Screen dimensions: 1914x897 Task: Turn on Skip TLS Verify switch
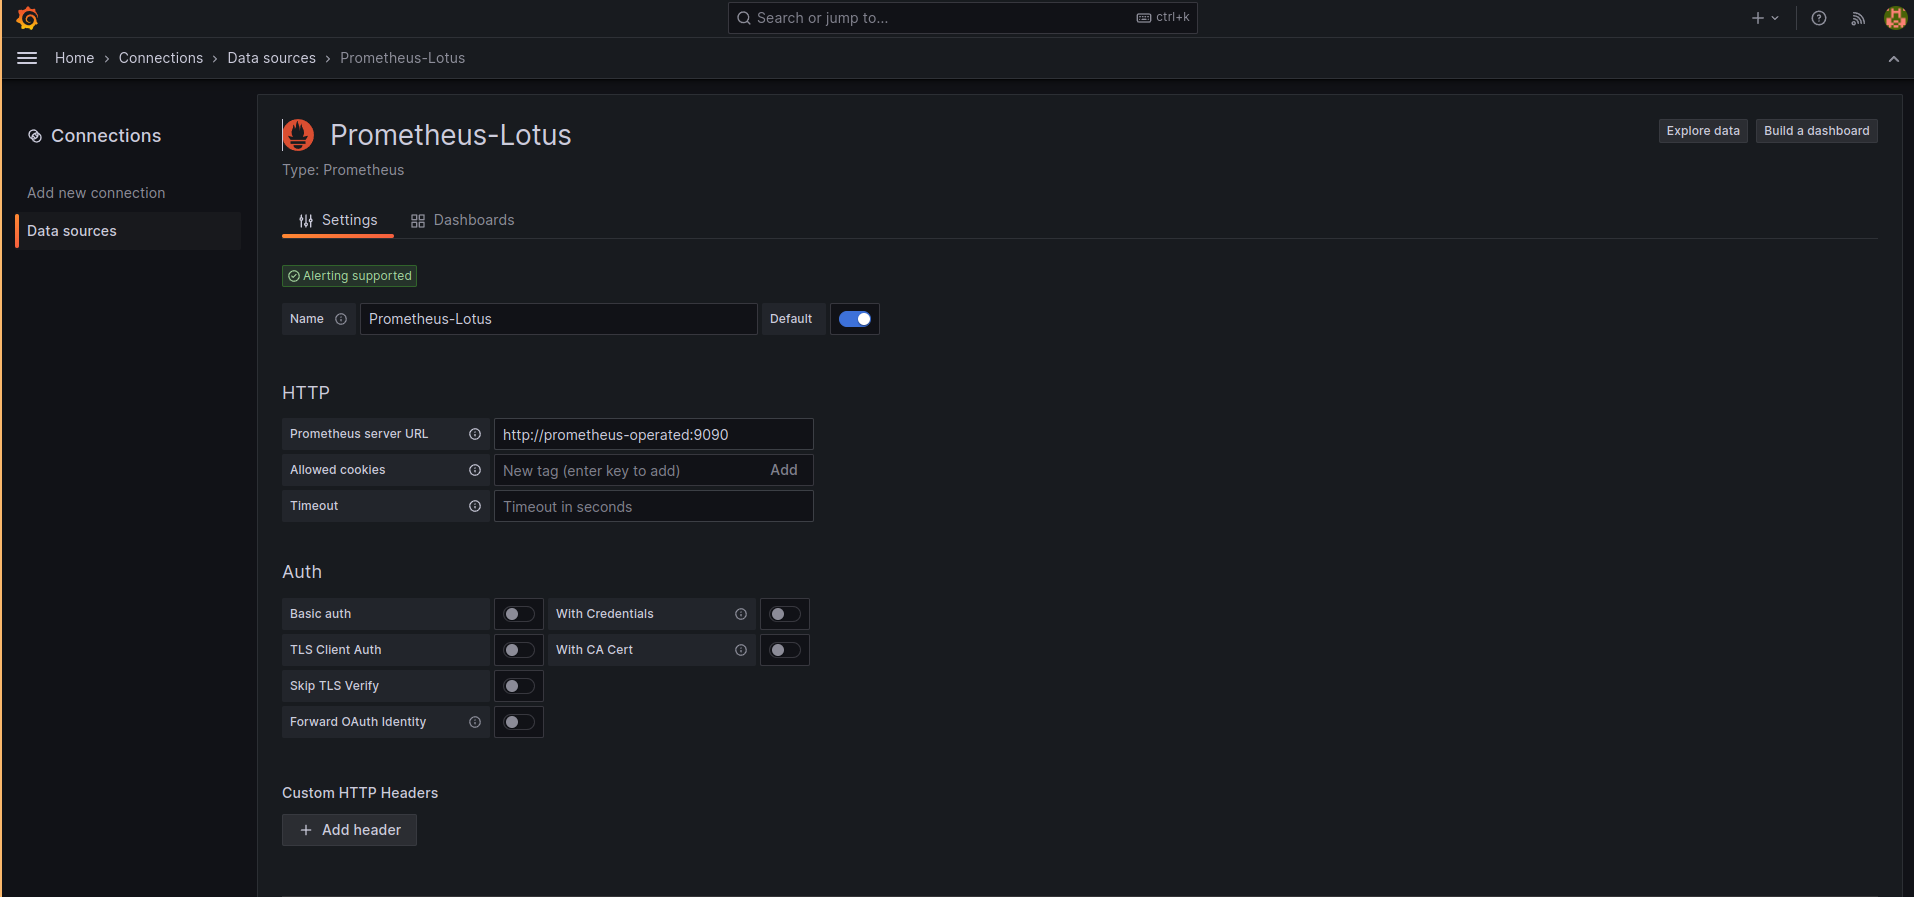519,686
